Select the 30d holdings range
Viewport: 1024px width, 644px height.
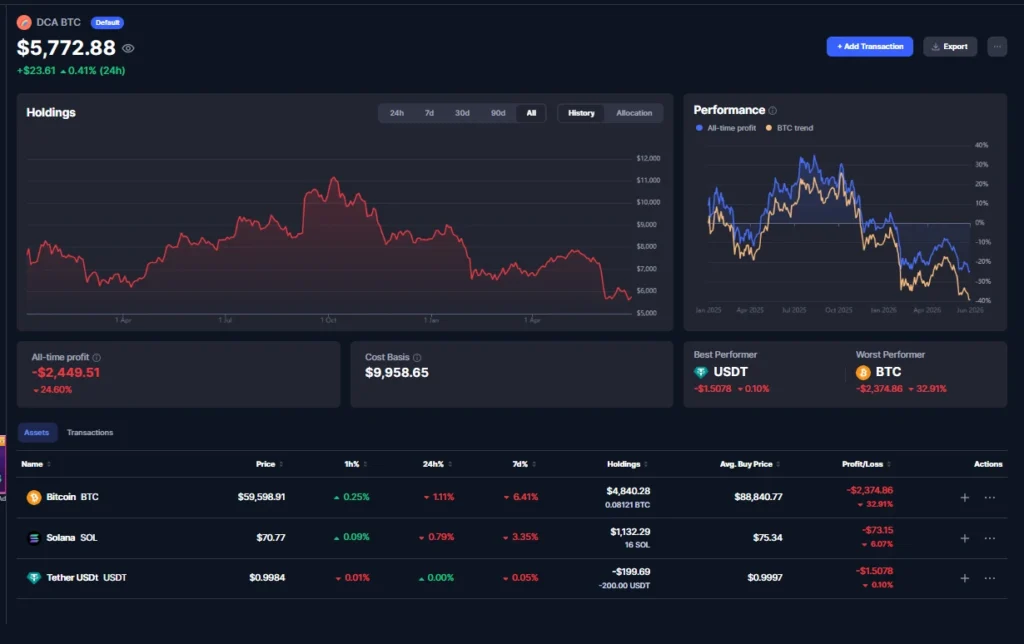point(462,113)
